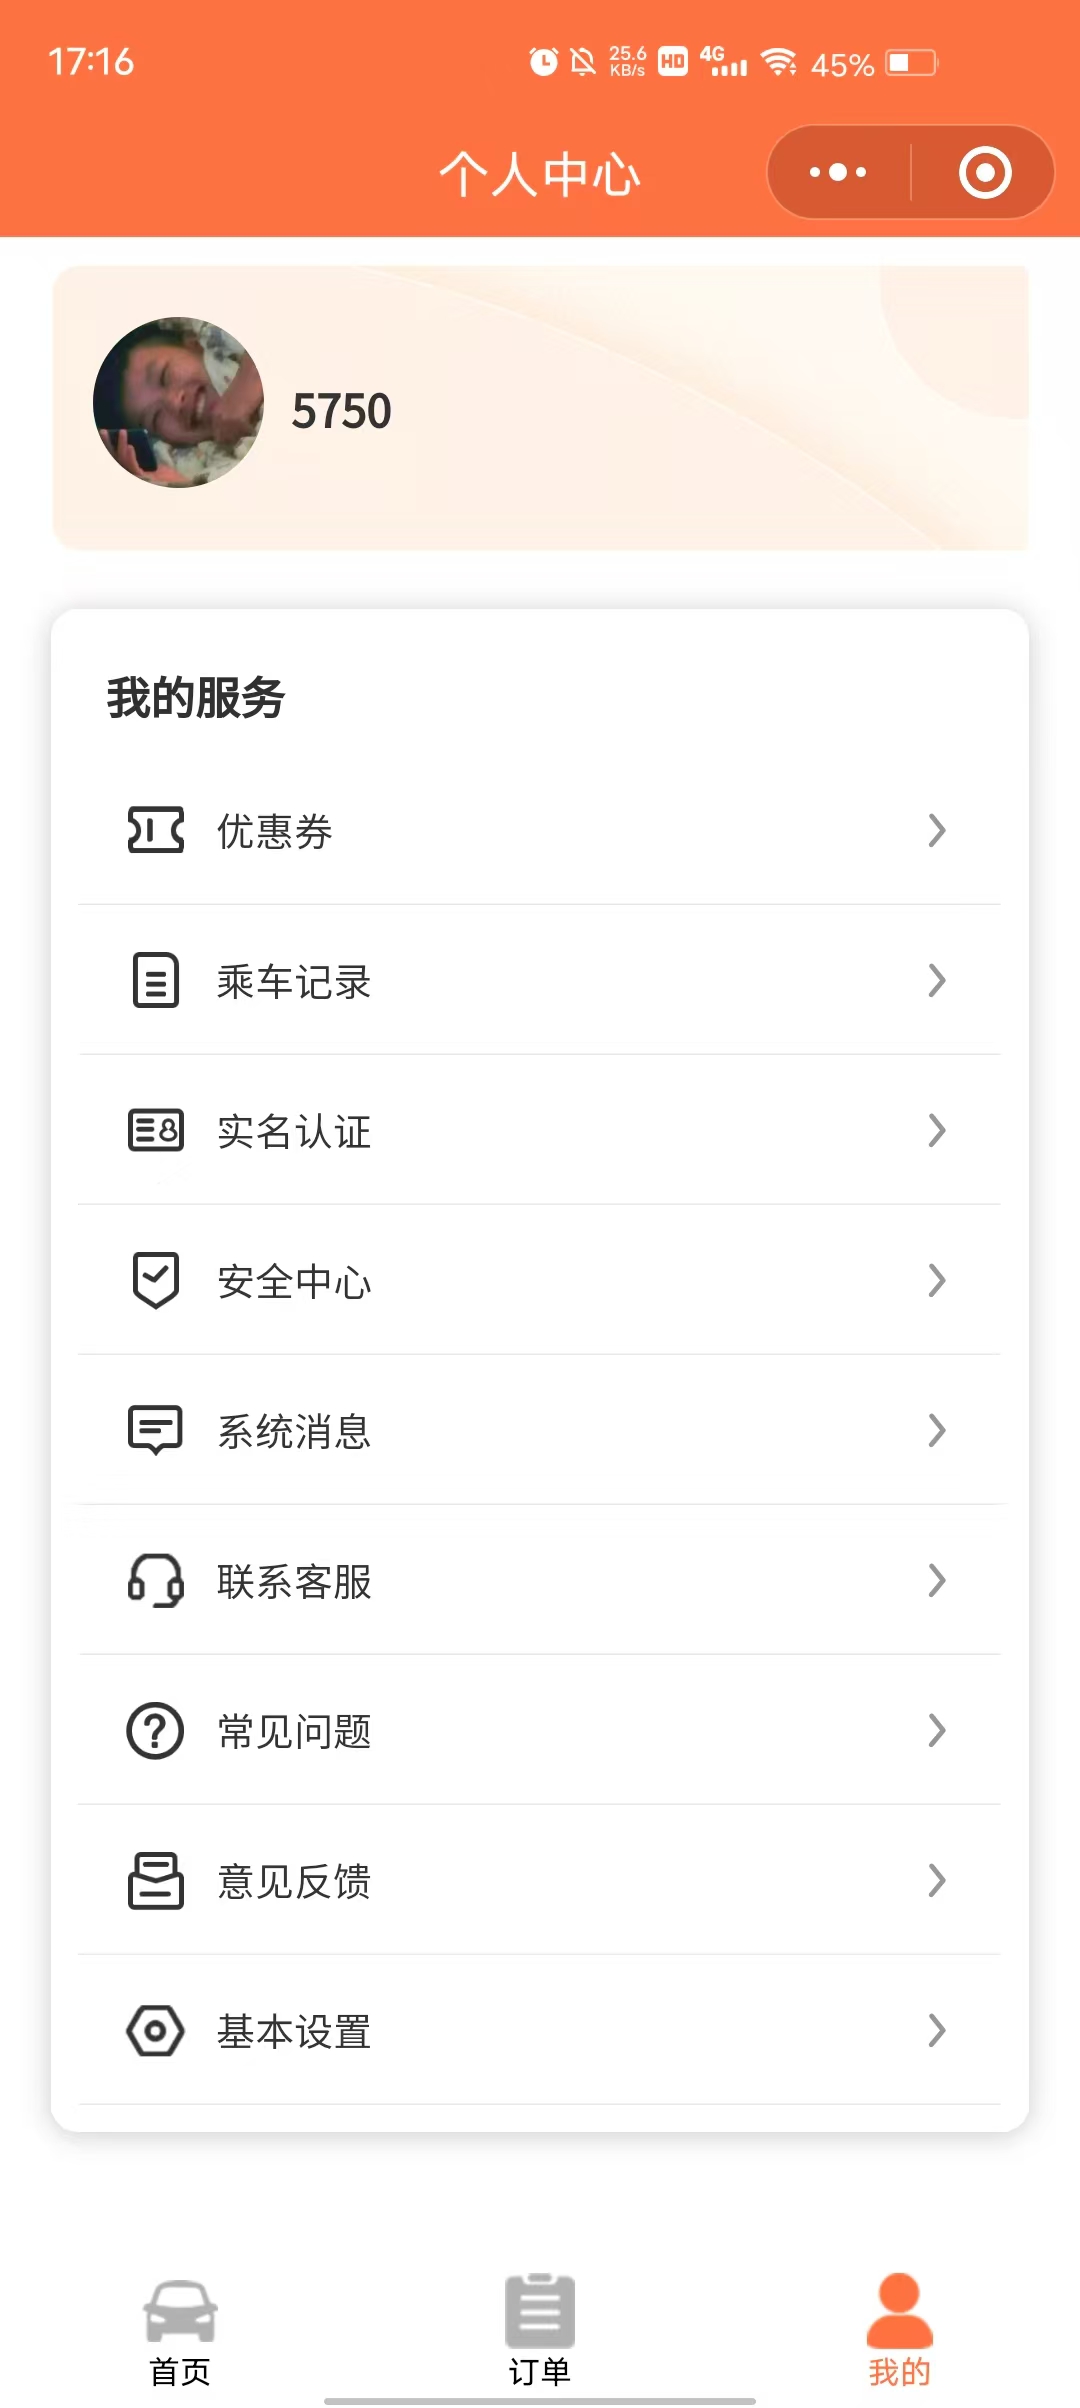Open the 联系客服 link
Viewport: 1080px width, 2408px height.
294,1582
